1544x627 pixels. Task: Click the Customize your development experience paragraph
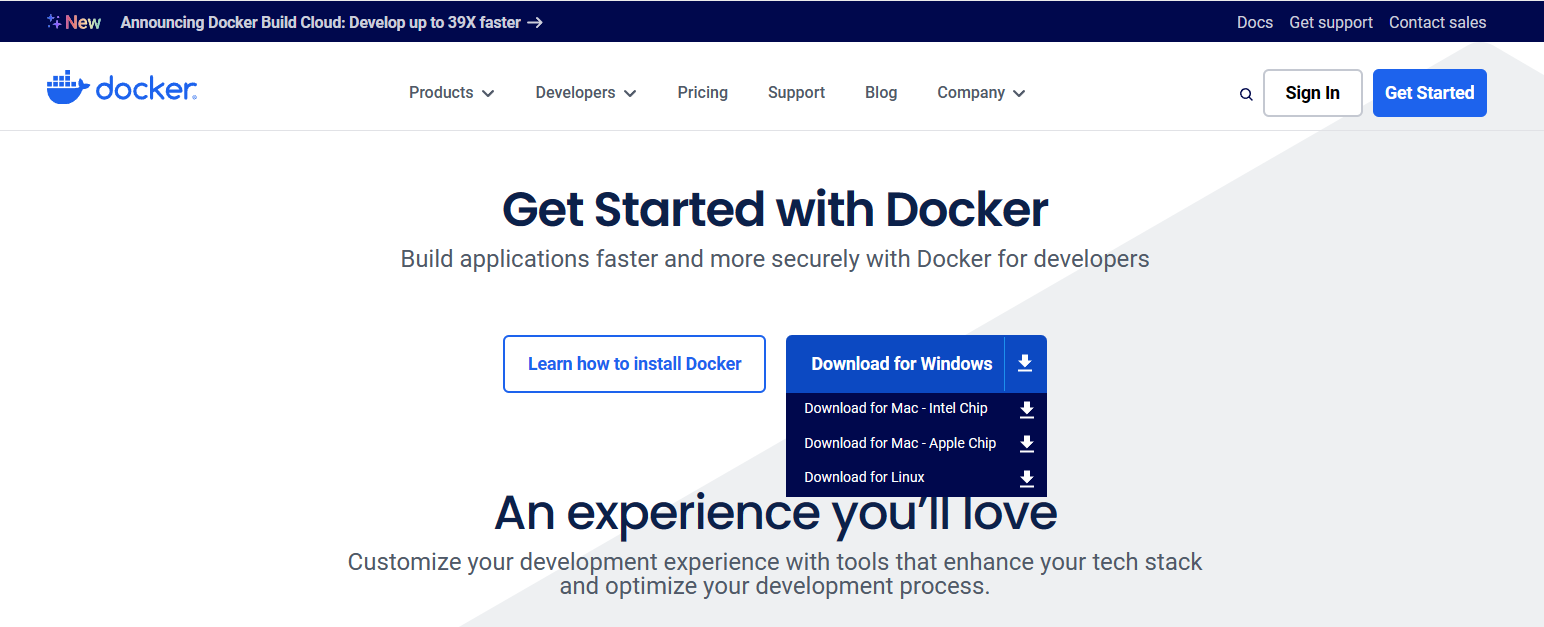click(775, 574)
